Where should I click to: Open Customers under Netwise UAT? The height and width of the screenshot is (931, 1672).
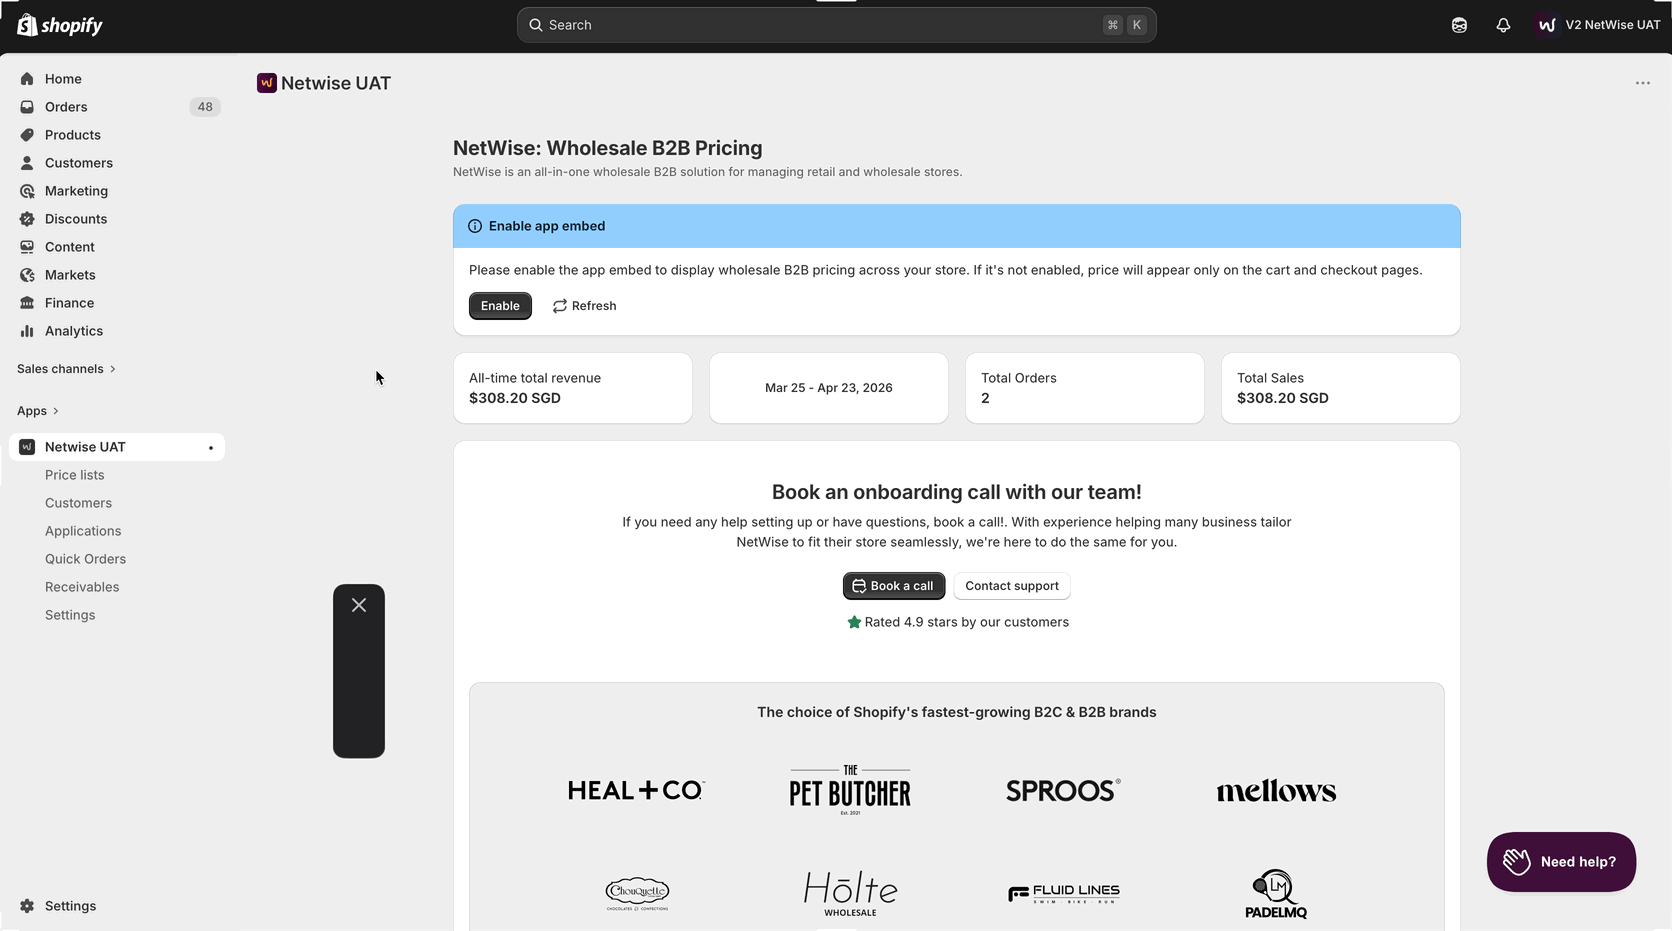[78, 503]
